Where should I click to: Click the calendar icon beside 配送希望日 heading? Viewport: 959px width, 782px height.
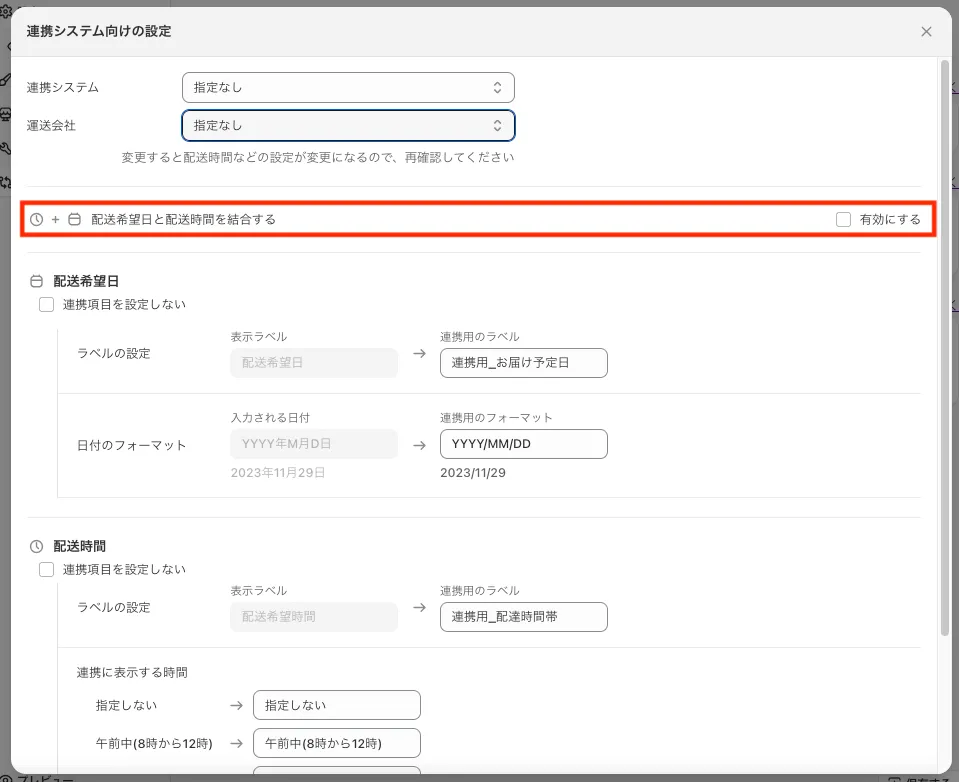point(37,282)
